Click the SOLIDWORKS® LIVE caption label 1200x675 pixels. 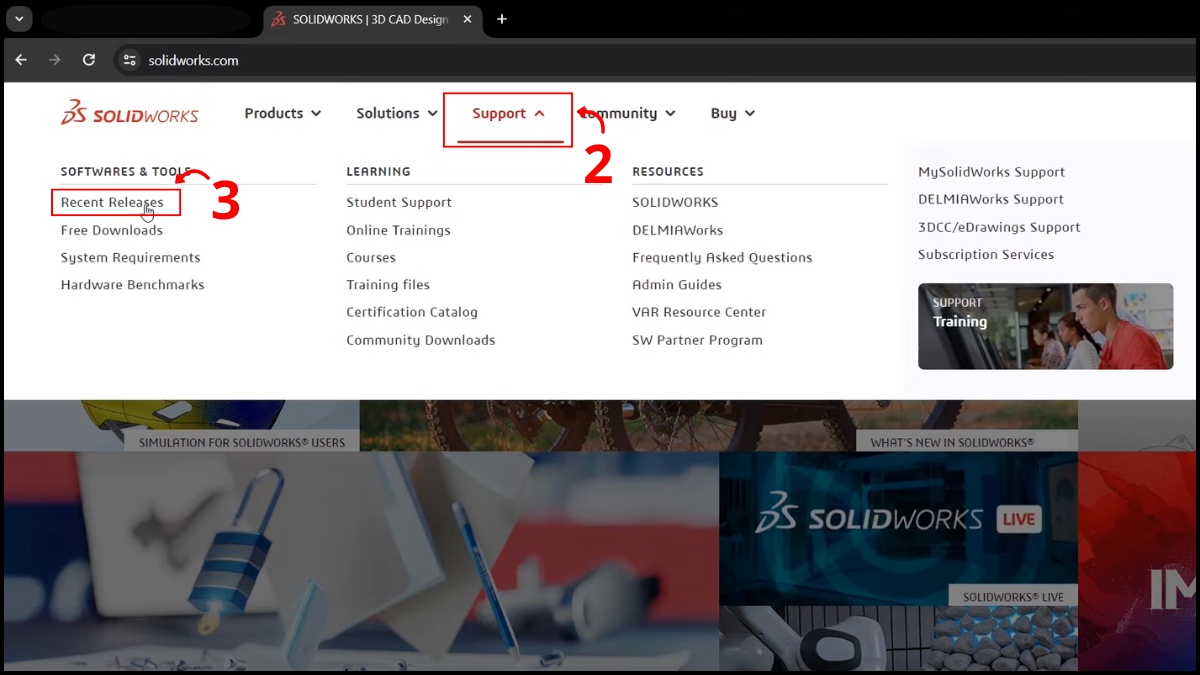coord(1013,597)
